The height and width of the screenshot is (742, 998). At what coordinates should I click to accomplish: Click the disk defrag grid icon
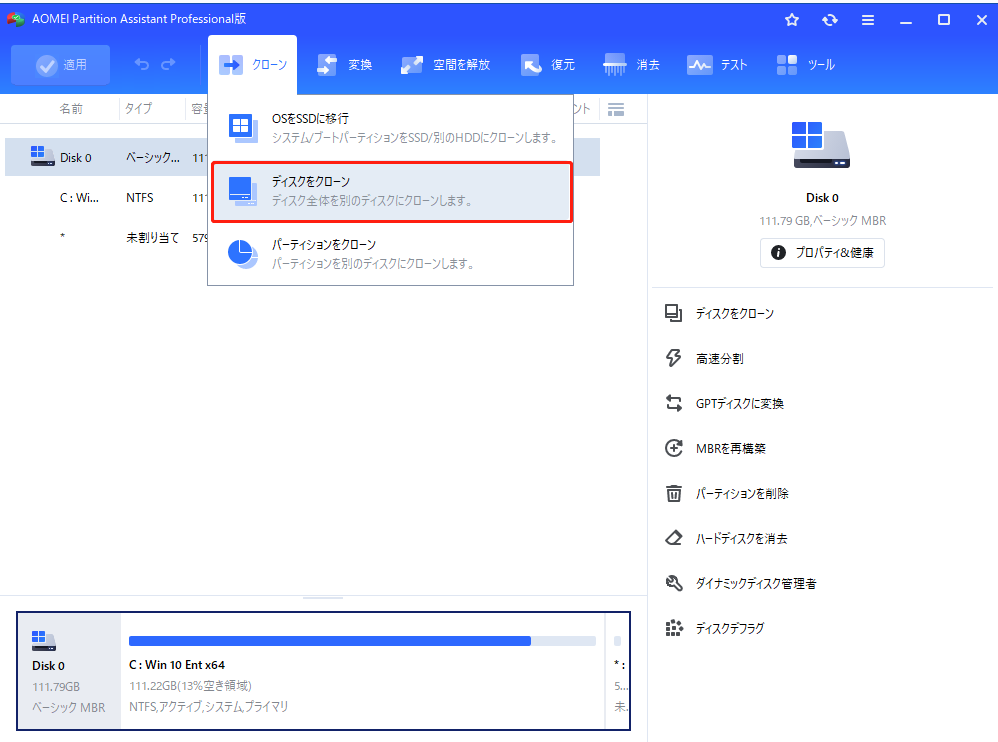673,628
